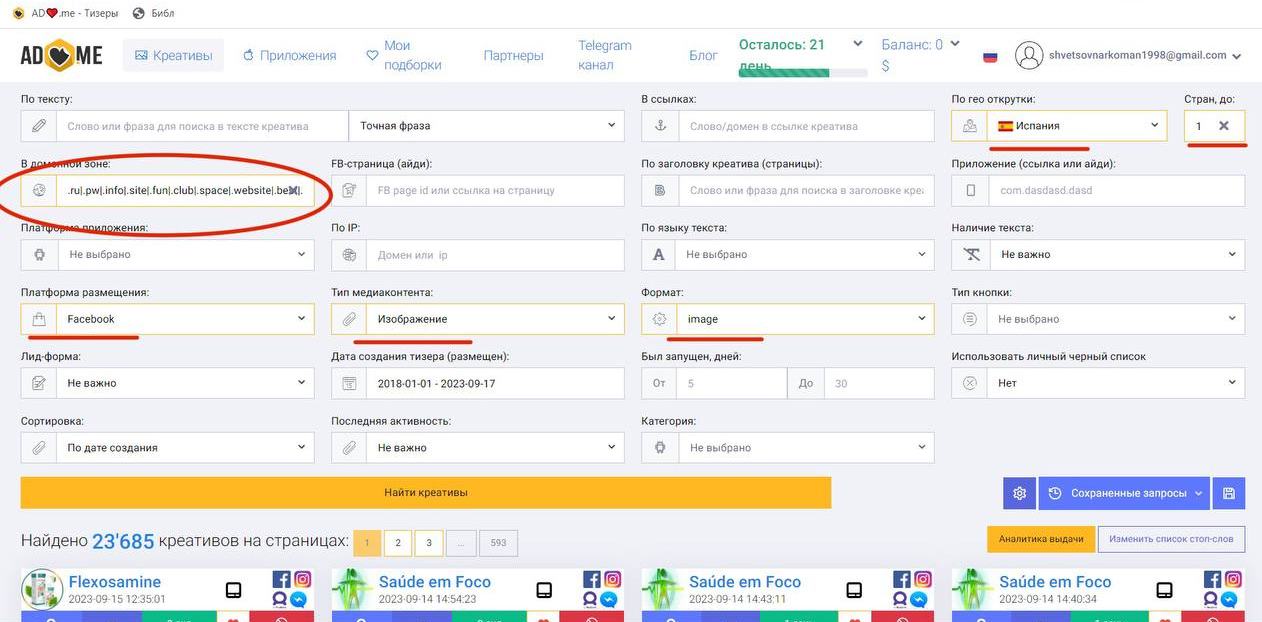This screenshot has width=1262, height=622.
Task: Expand the Сохраненные запросы dropdown
Action: tap(1125, 493)
